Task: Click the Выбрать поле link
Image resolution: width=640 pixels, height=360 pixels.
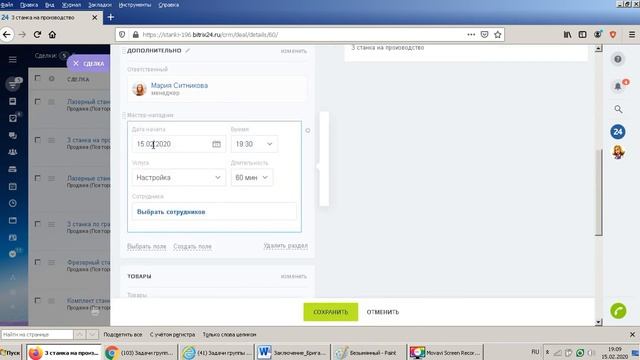Action: point(147,247)
